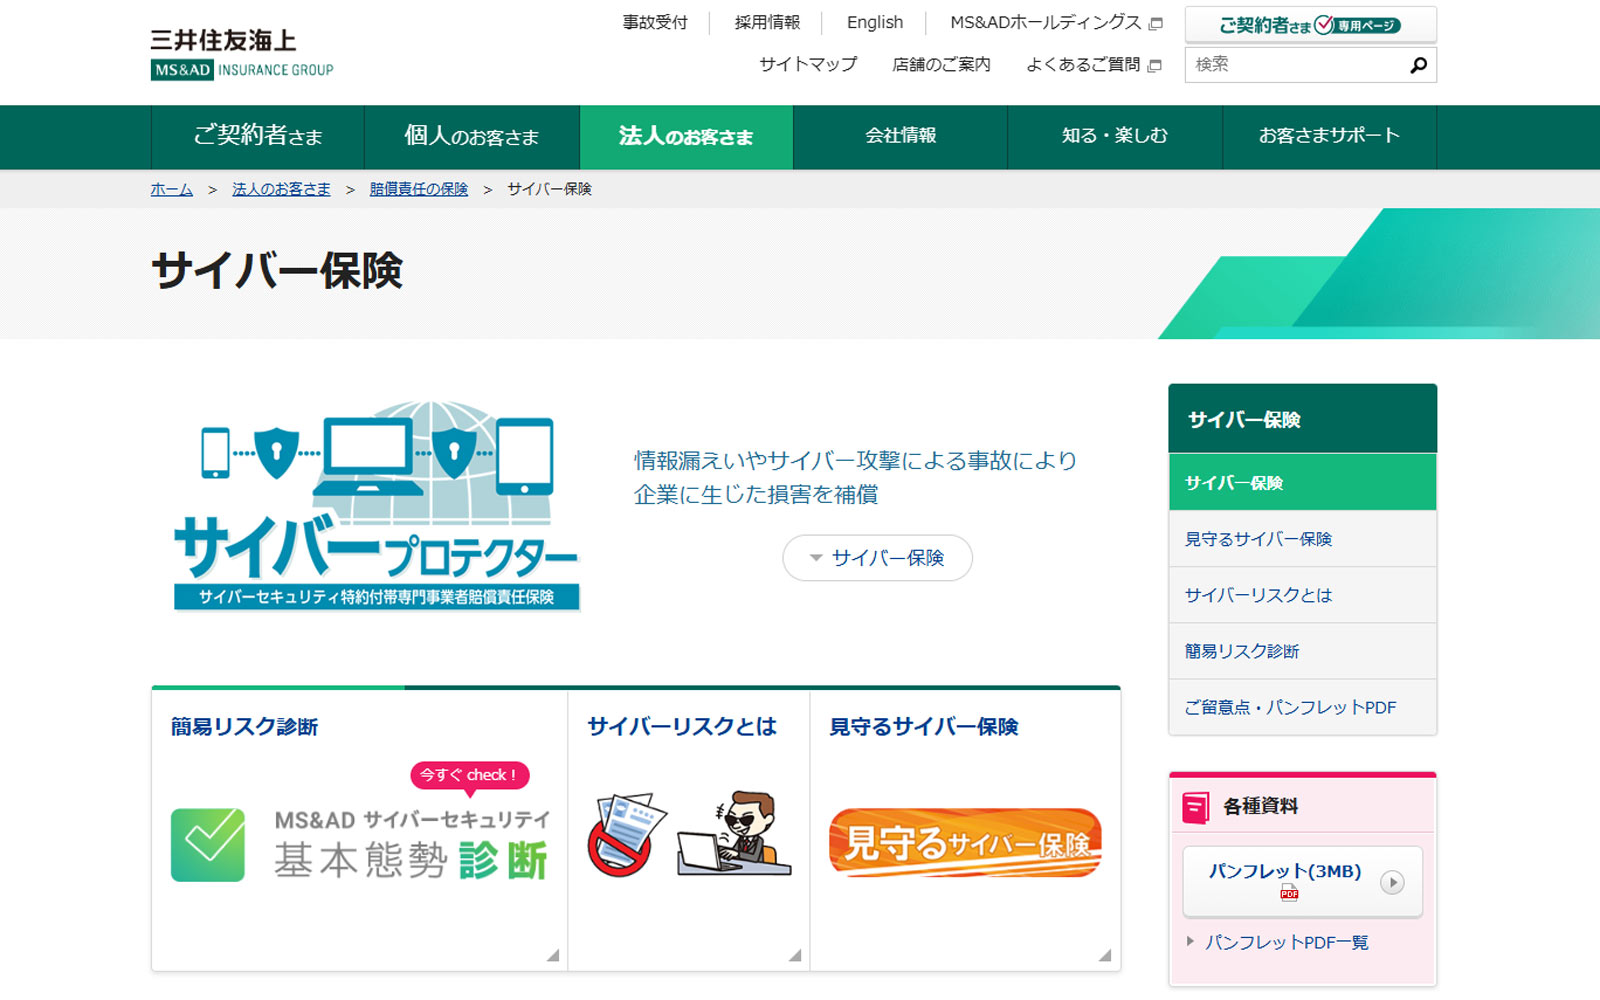Open the お客さまサポート navigation tab
Screen dimensions: 1600x1000
(1329, 137)
